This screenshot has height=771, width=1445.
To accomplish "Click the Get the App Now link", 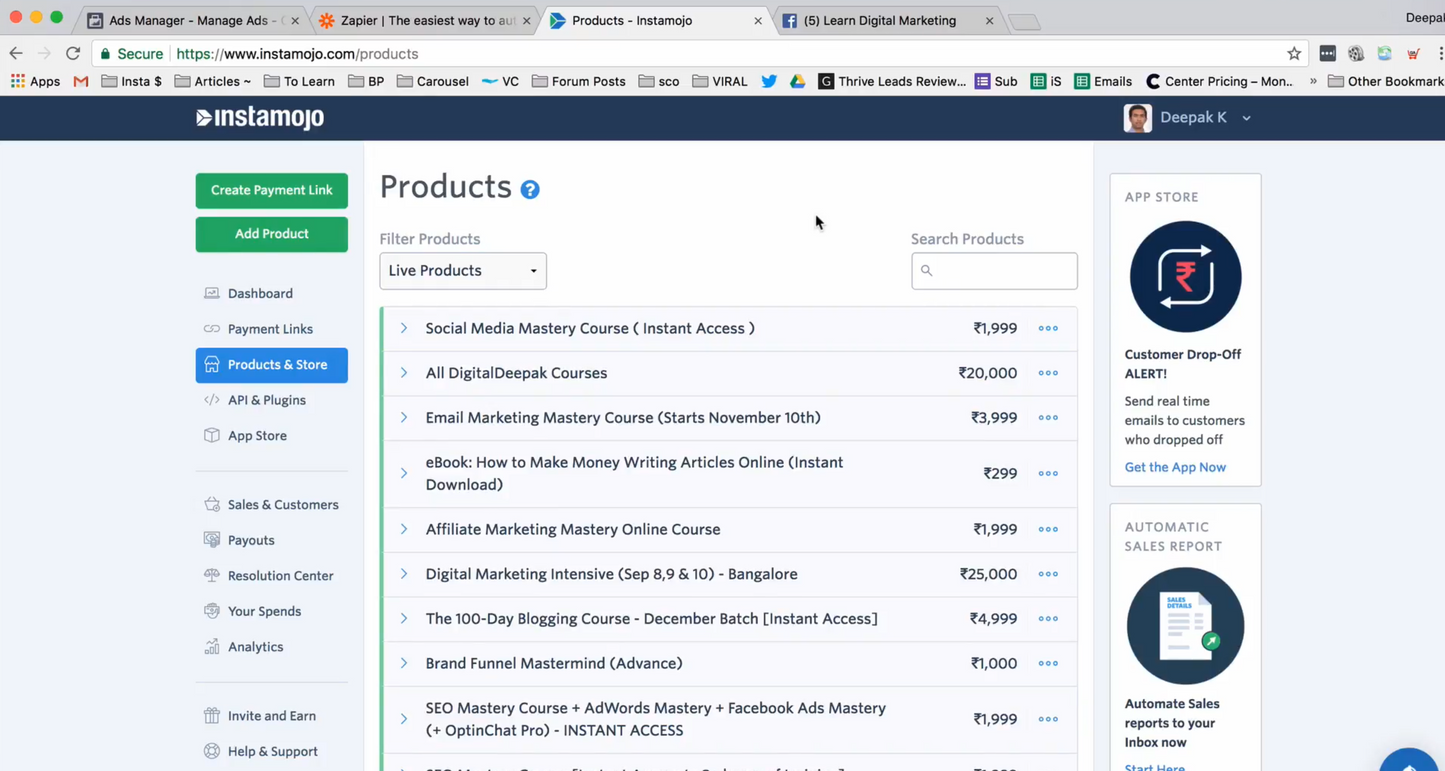I will click(x=1175, y=468).
